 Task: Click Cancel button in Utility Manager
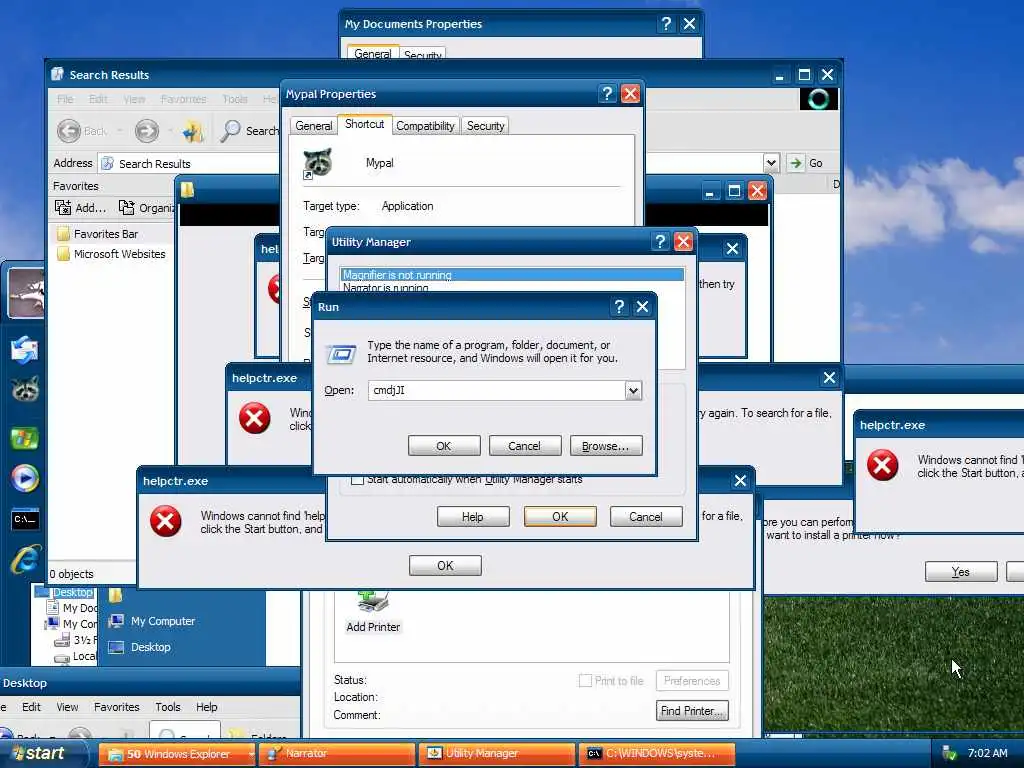[x=646, y=517]
